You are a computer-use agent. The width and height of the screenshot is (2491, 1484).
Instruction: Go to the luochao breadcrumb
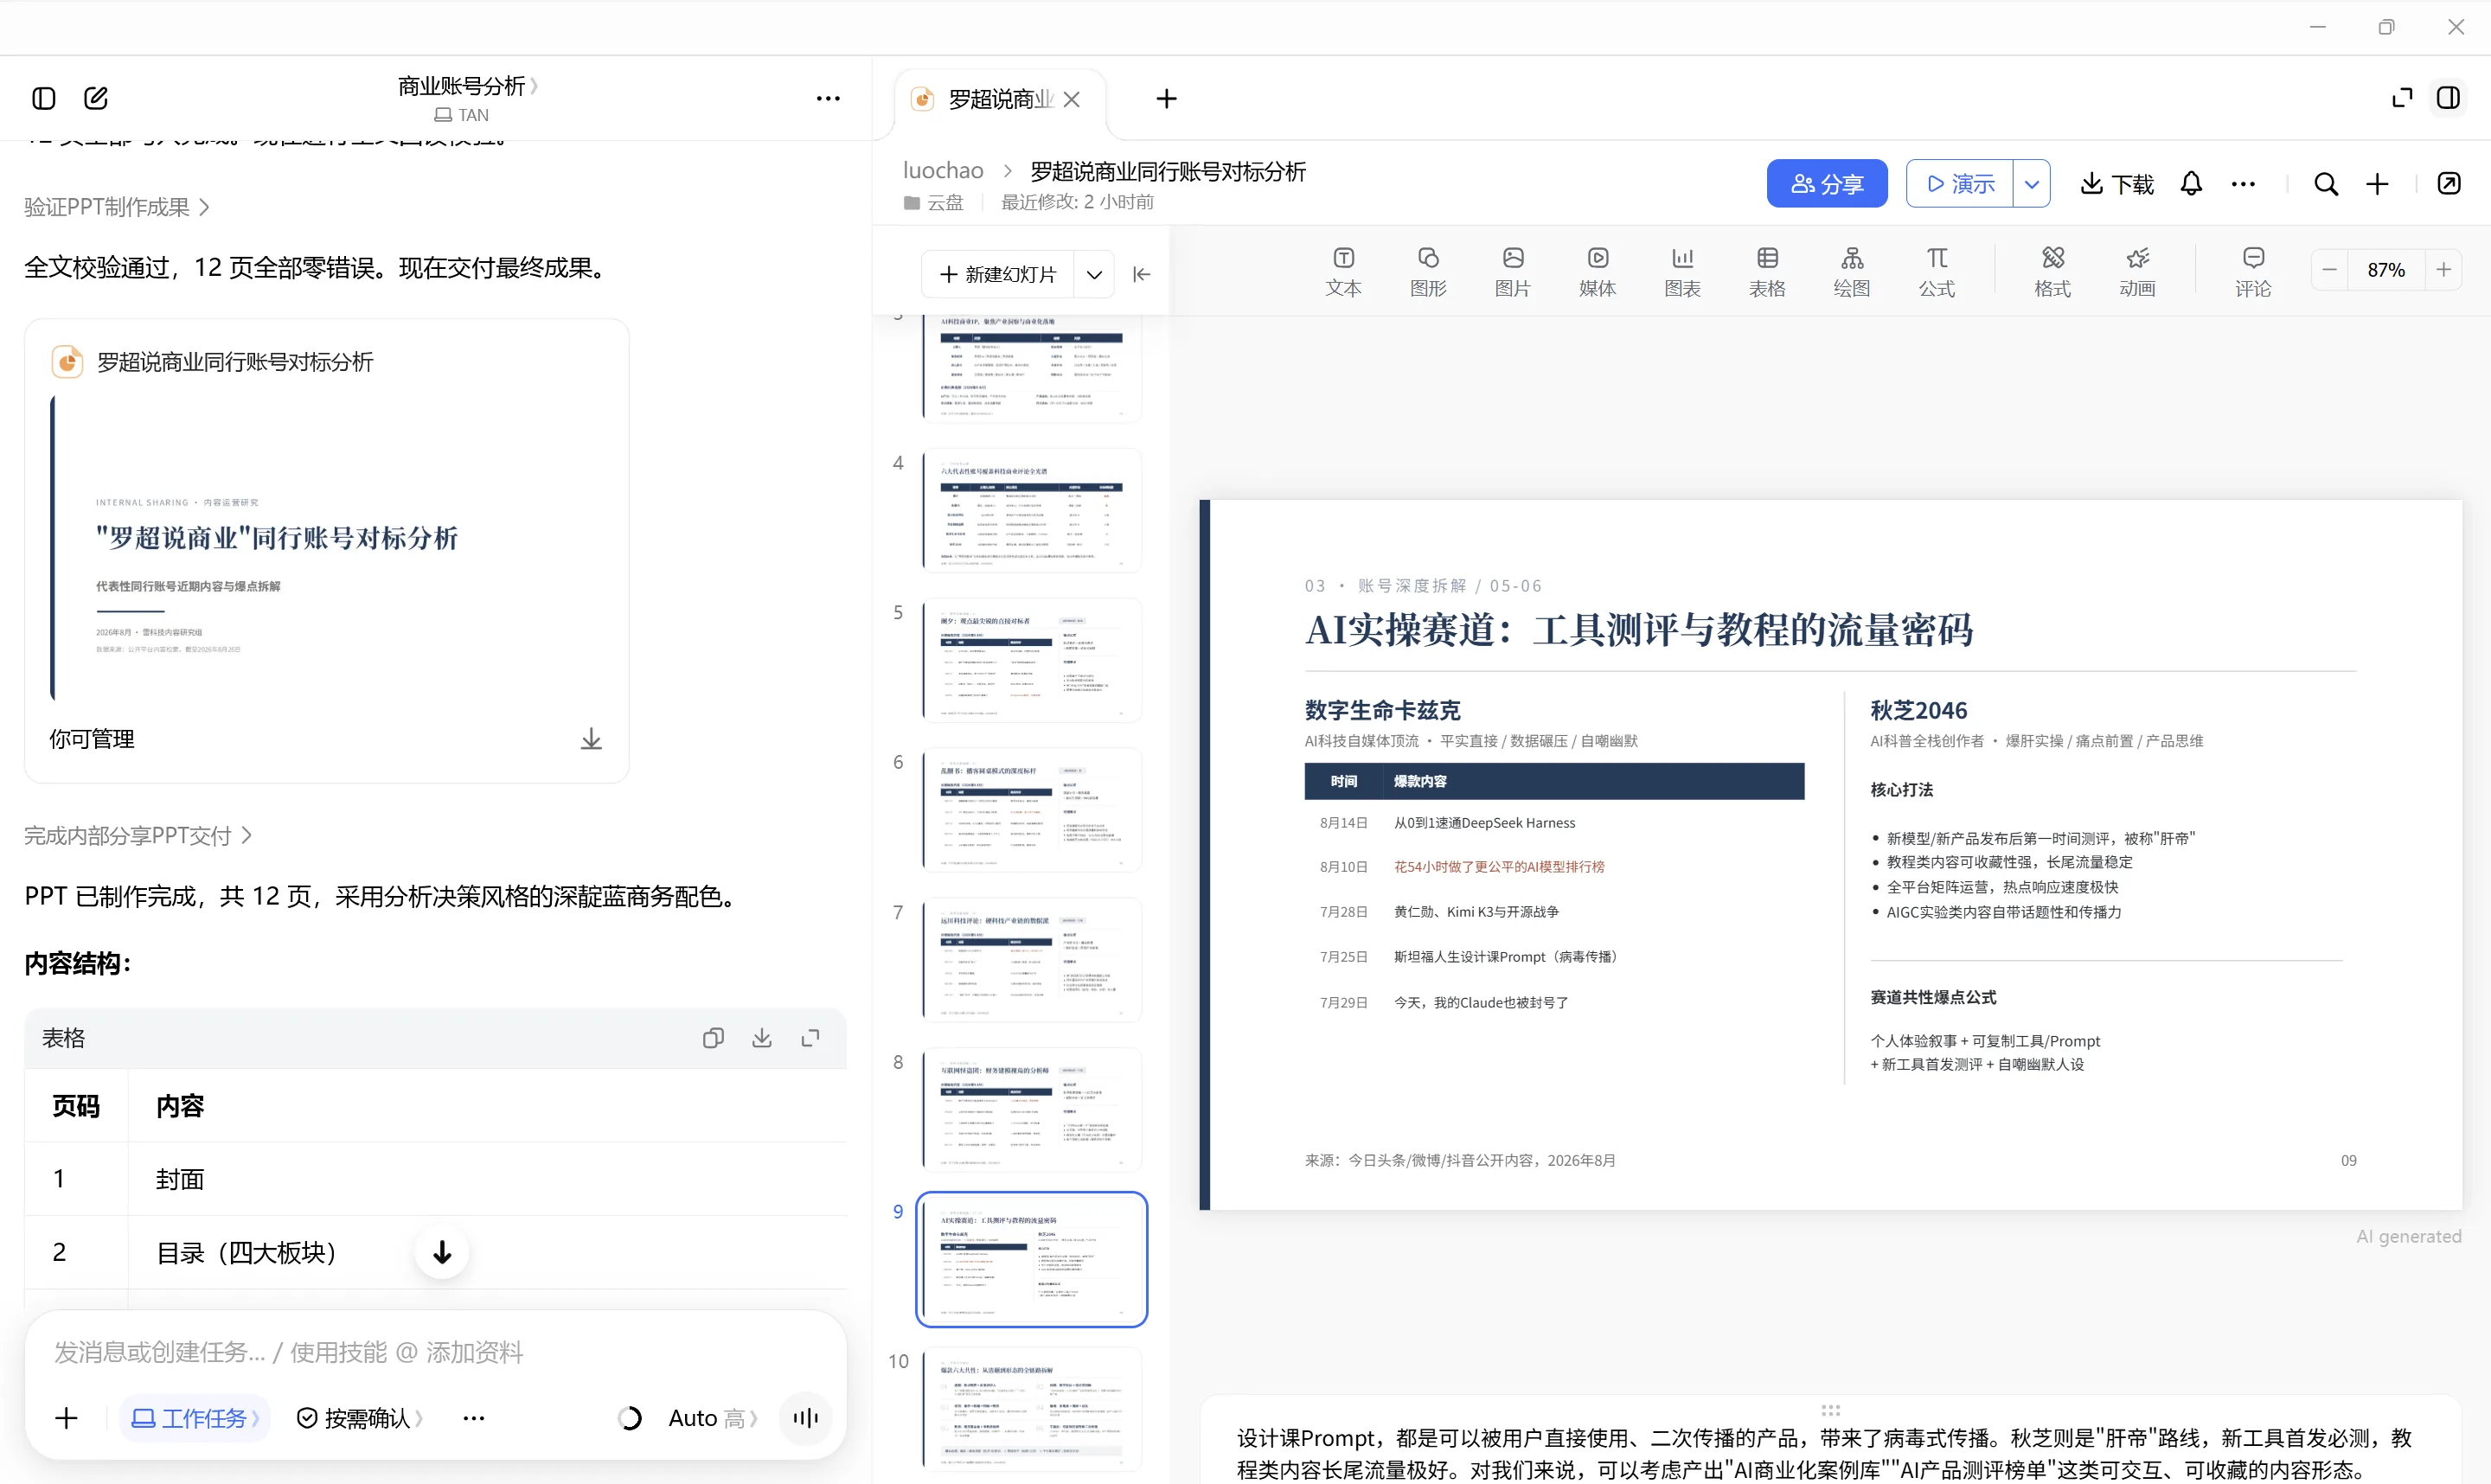(x=943, y=171)
